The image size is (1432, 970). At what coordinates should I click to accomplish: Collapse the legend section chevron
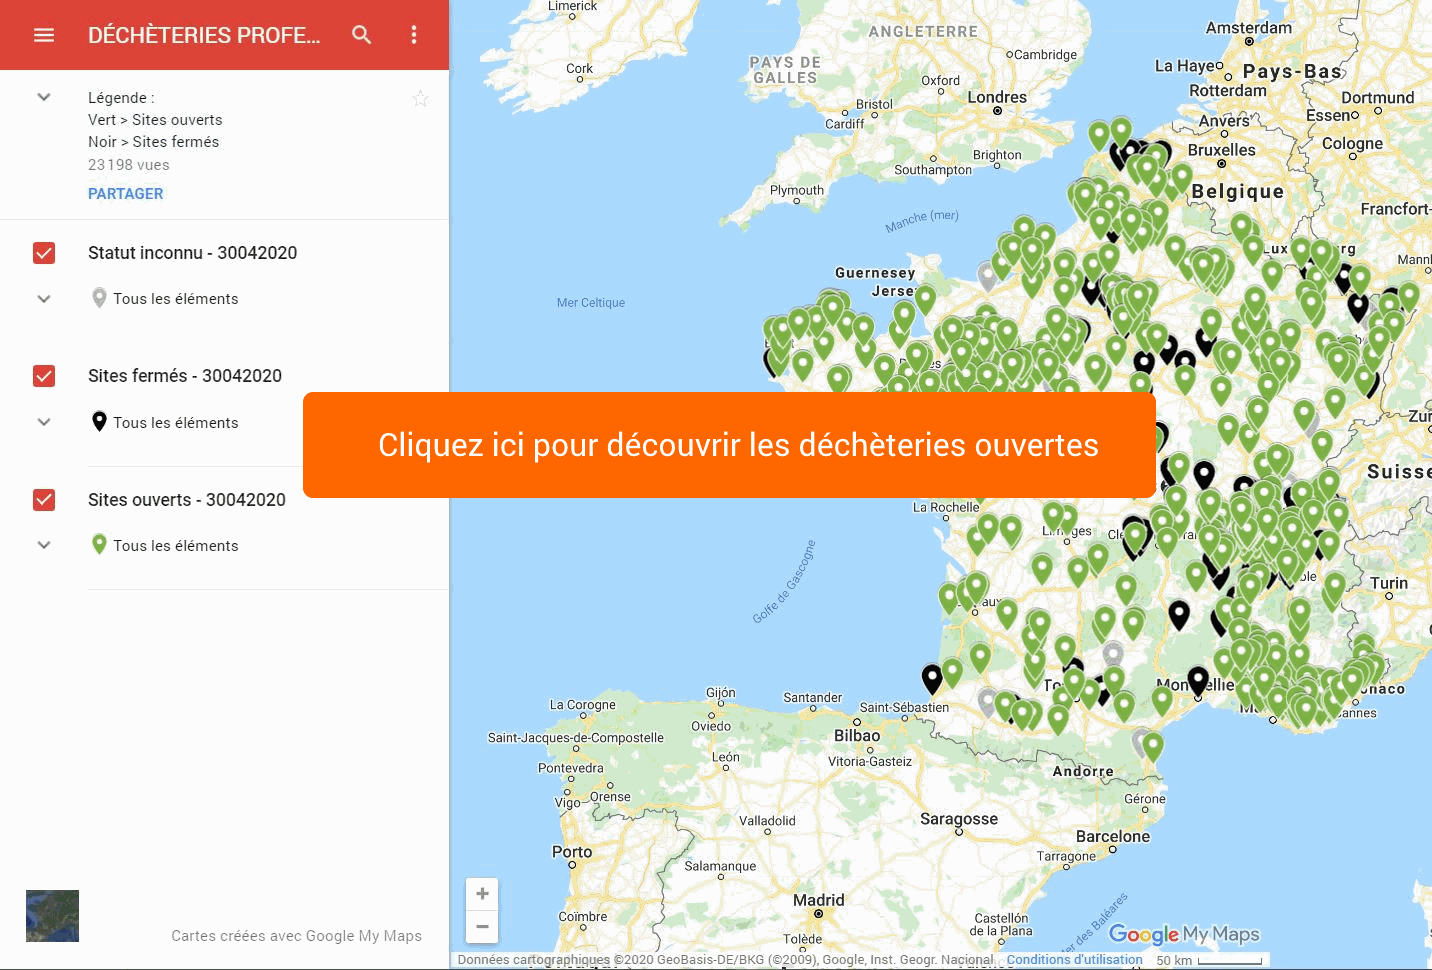[44, 97]
